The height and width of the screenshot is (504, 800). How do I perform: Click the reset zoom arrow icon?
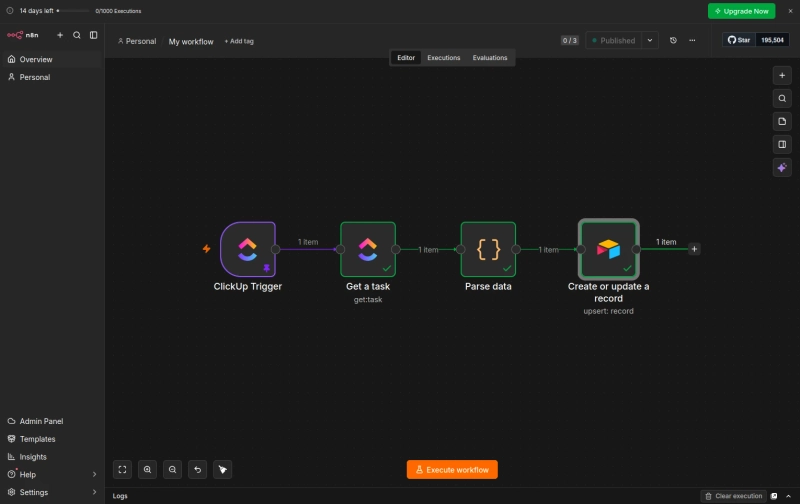point(197,469)
